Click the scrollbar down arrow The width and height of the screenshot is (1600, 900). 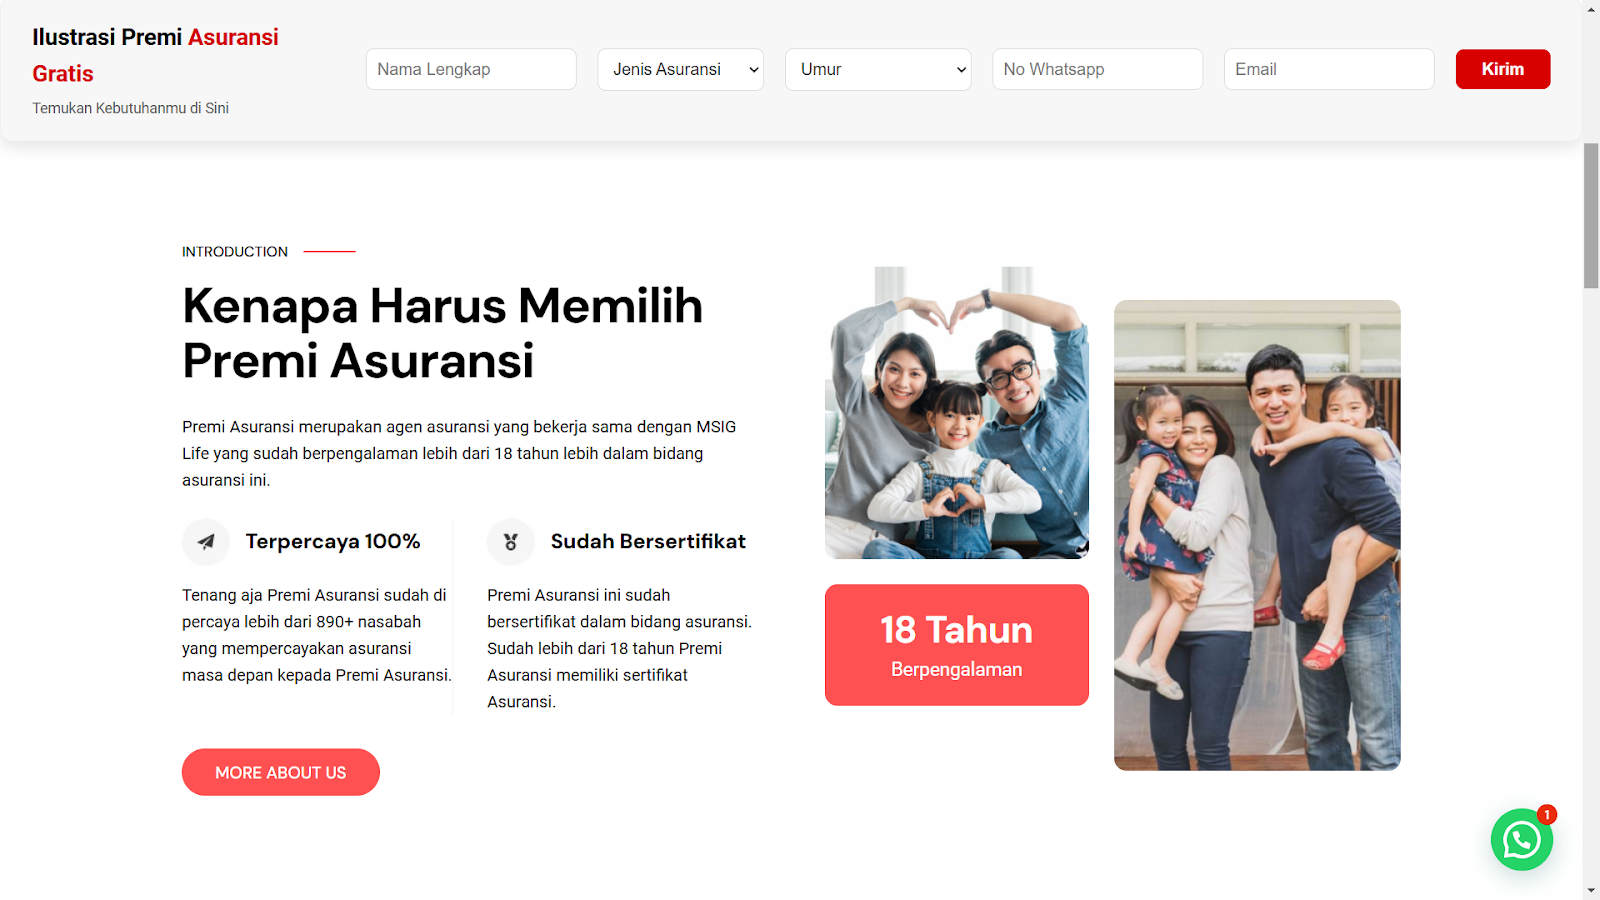click(1591, 890)
